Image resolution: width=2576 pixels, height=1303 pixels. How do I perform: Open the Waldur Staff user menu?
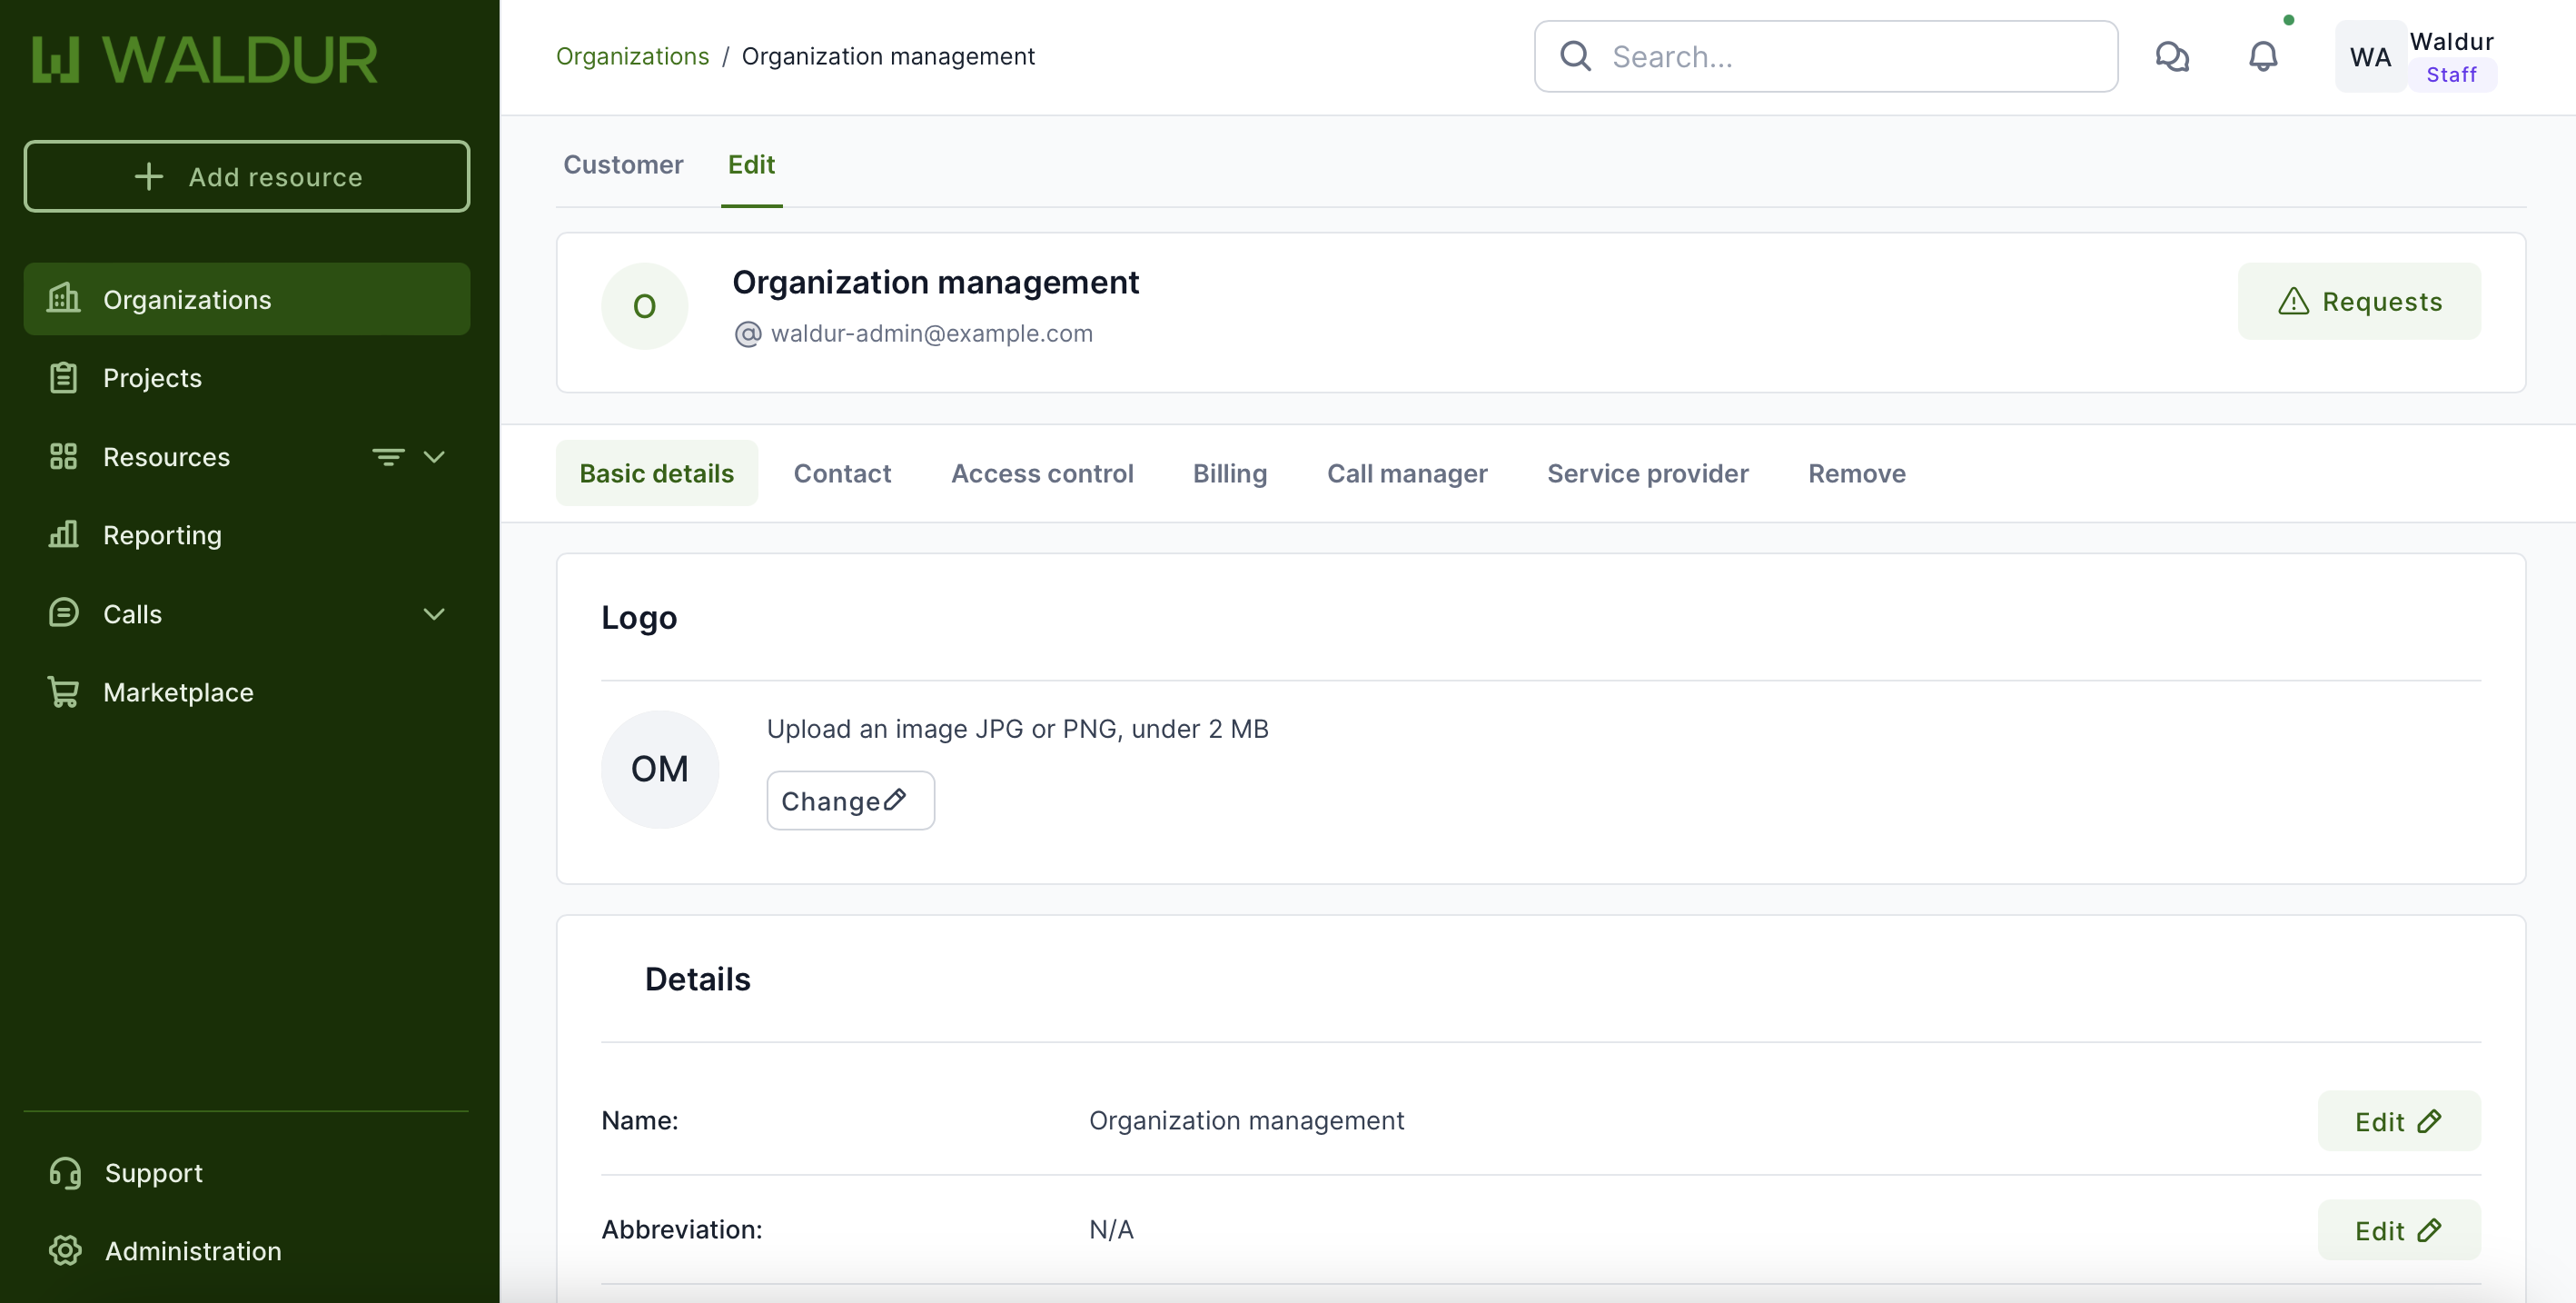point(2451,57)
